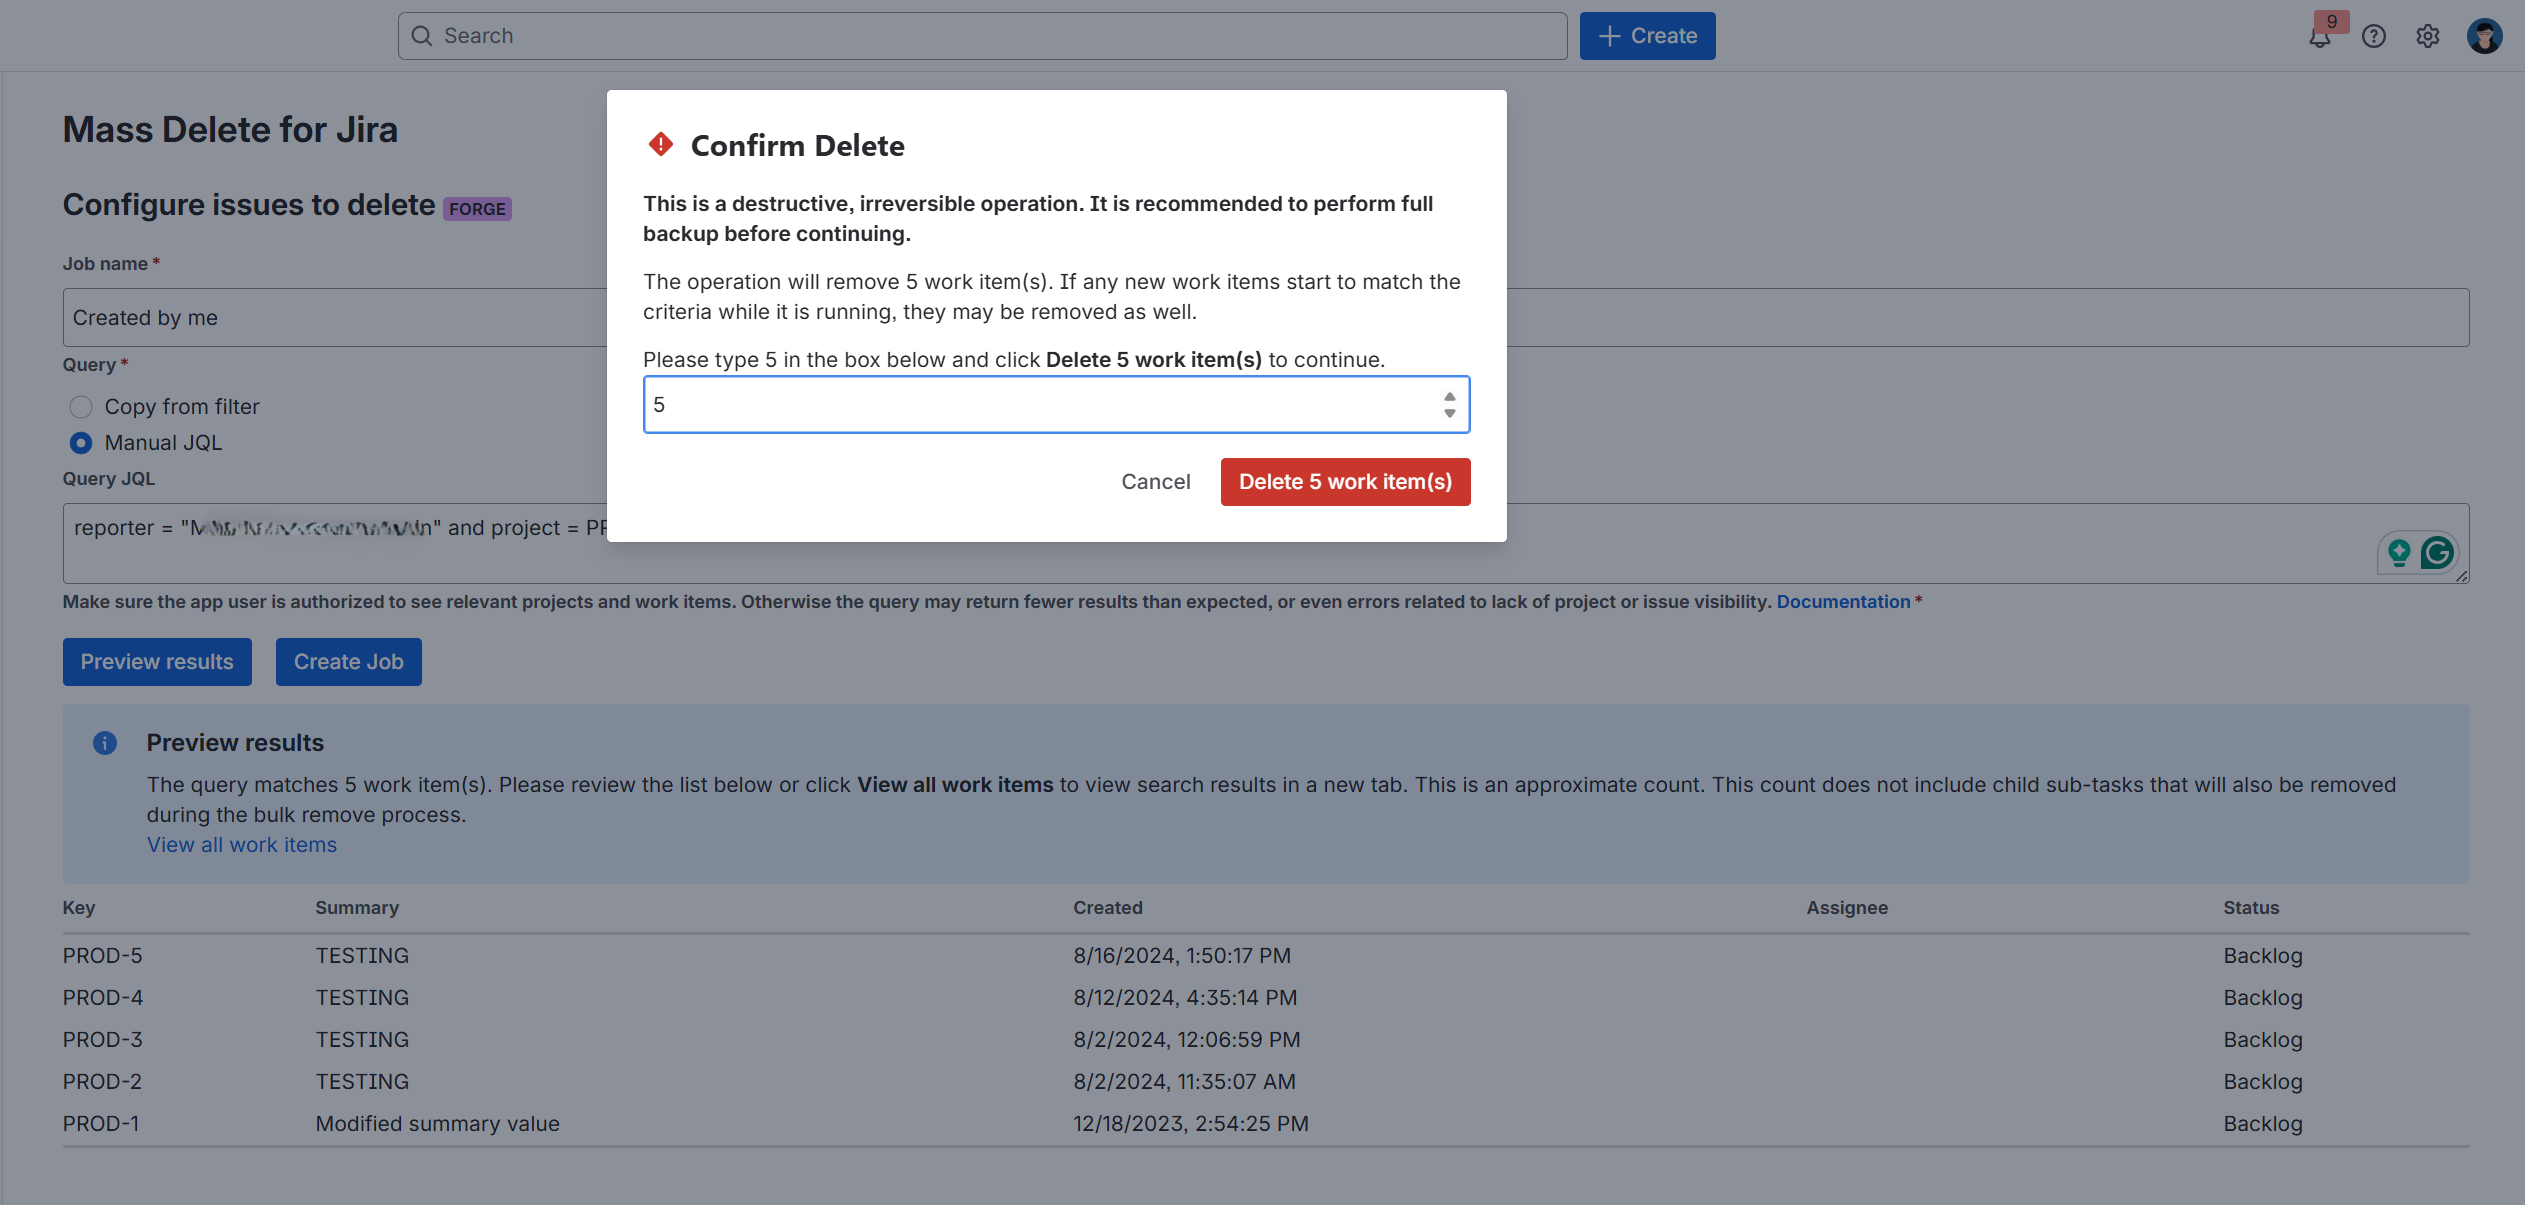Click the PROD-5 issue key
The image size is (2525, 1205).
pos(103,956)
